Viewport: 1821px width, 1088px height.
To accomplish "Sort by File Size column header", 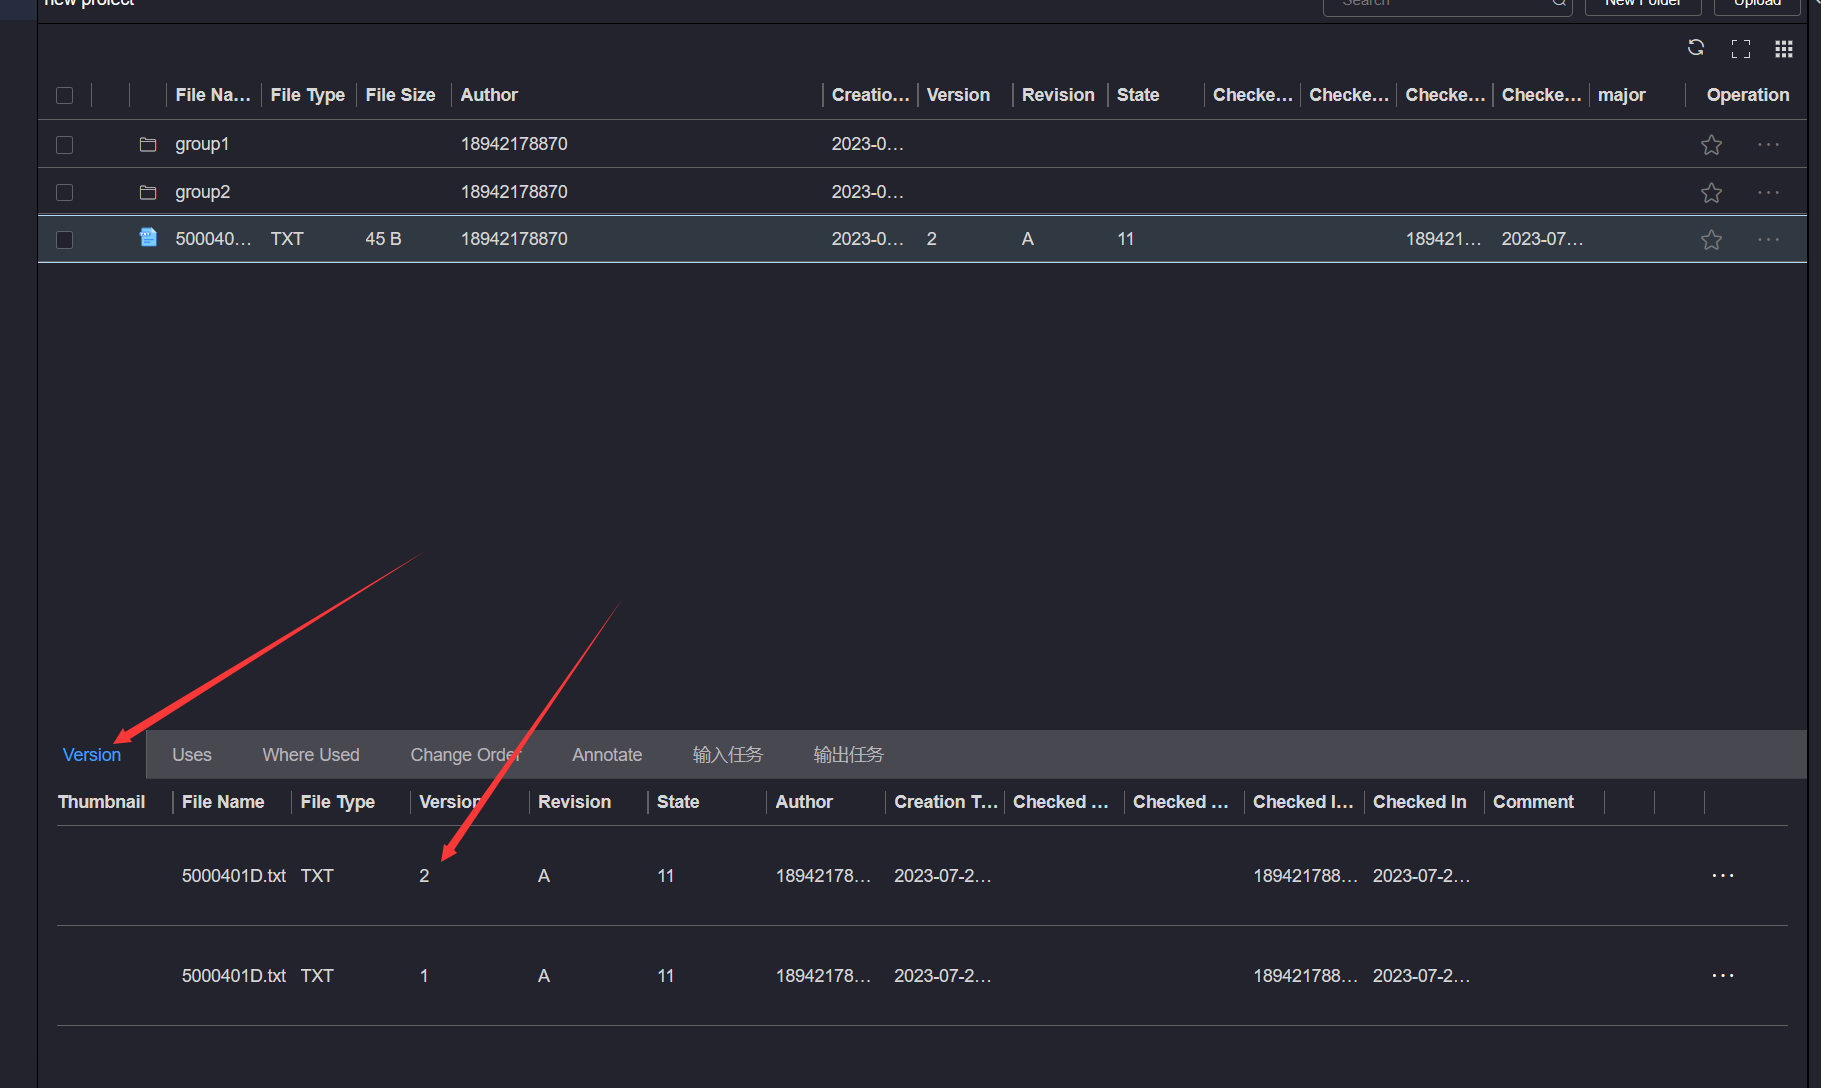I will [x=400, y=95].
